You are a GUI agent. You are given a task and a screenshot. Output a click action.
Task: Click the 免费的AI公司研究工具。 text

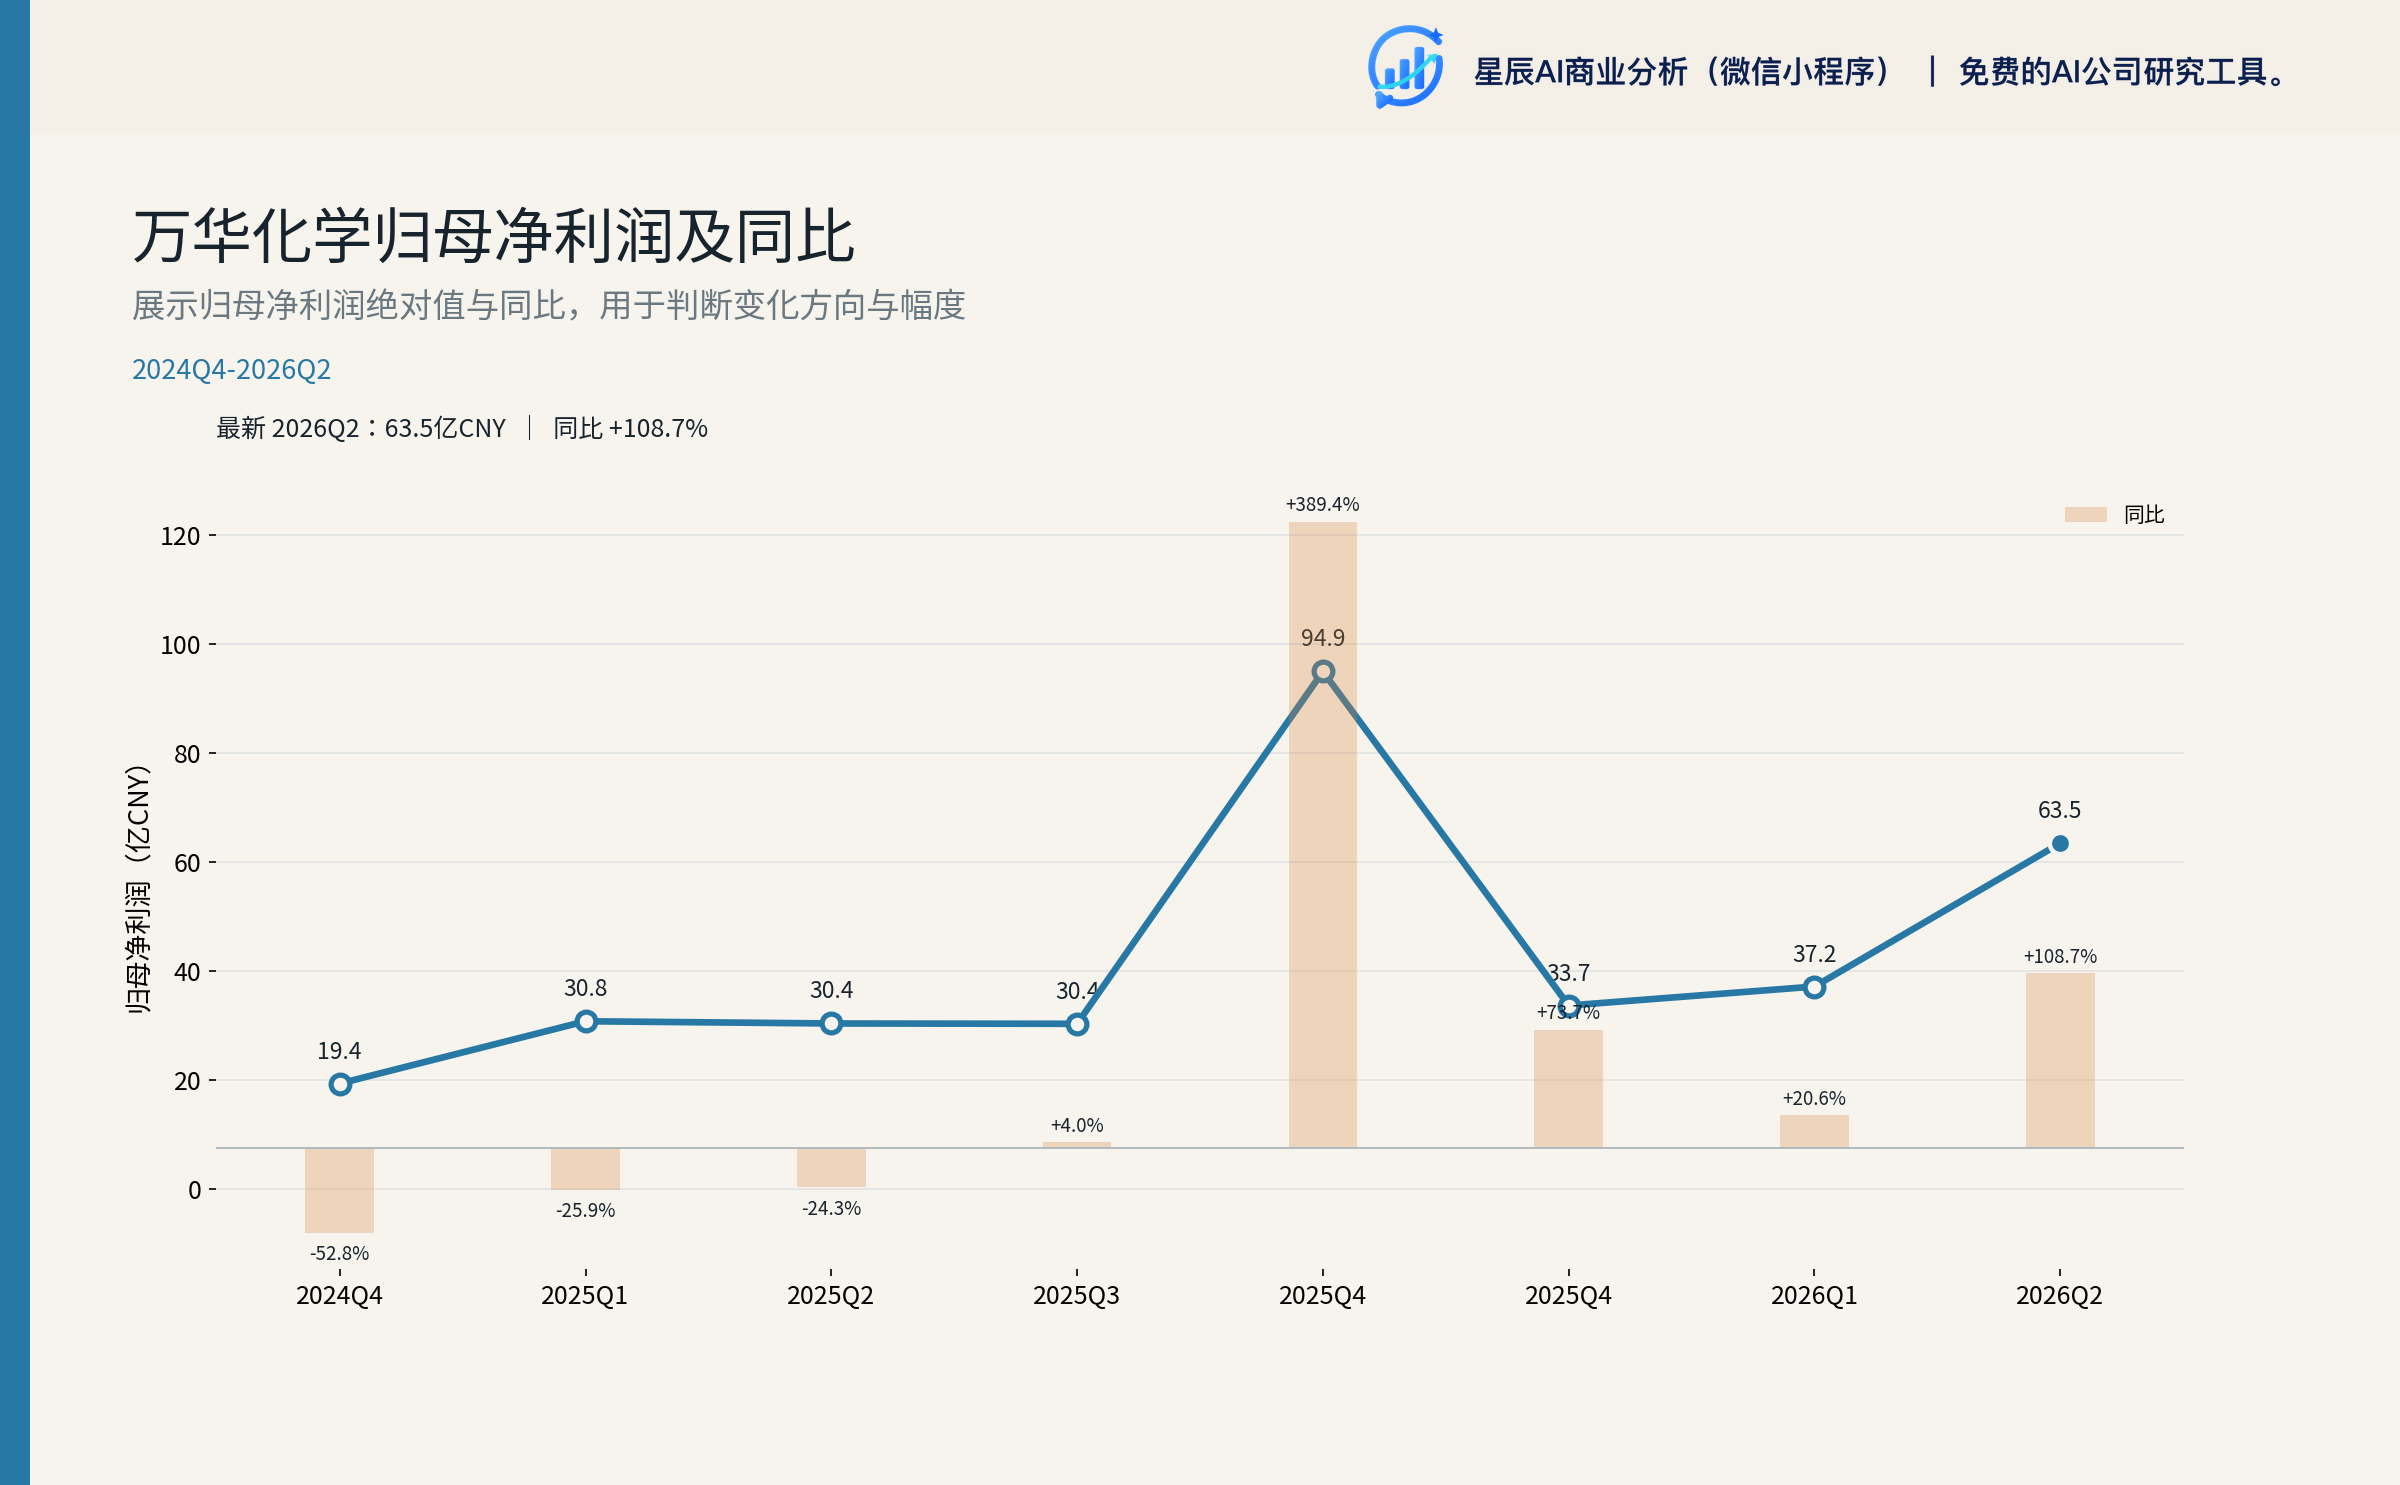pos(2123,72)
